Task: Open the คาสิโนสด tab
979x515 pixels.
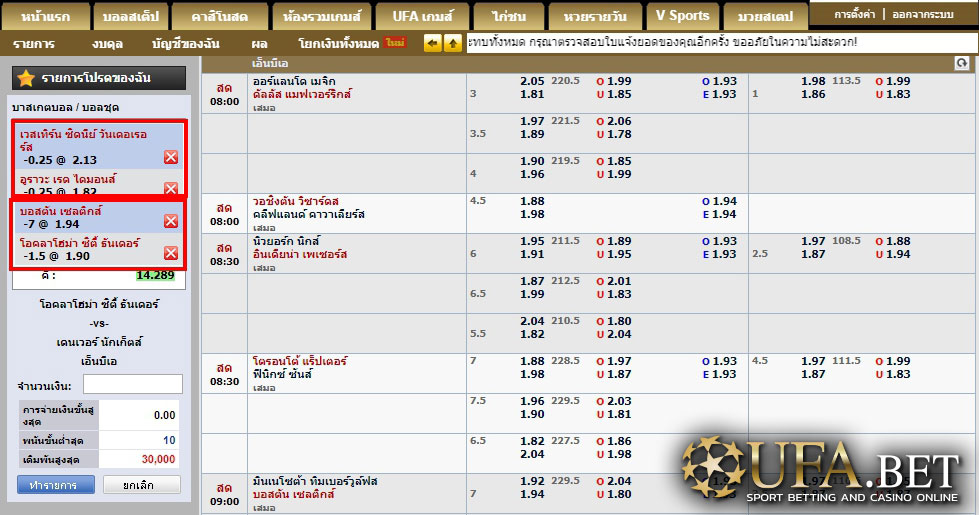Action: [220, 16]
